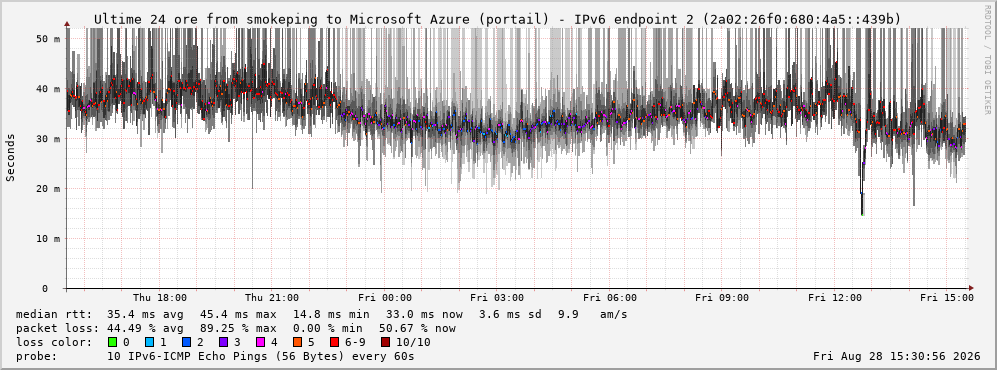Click the blue loss color 2 swatch
Image resolution: width=997 pixels, height=370 pixels.
pyautogui.click(x=186, y=342)
